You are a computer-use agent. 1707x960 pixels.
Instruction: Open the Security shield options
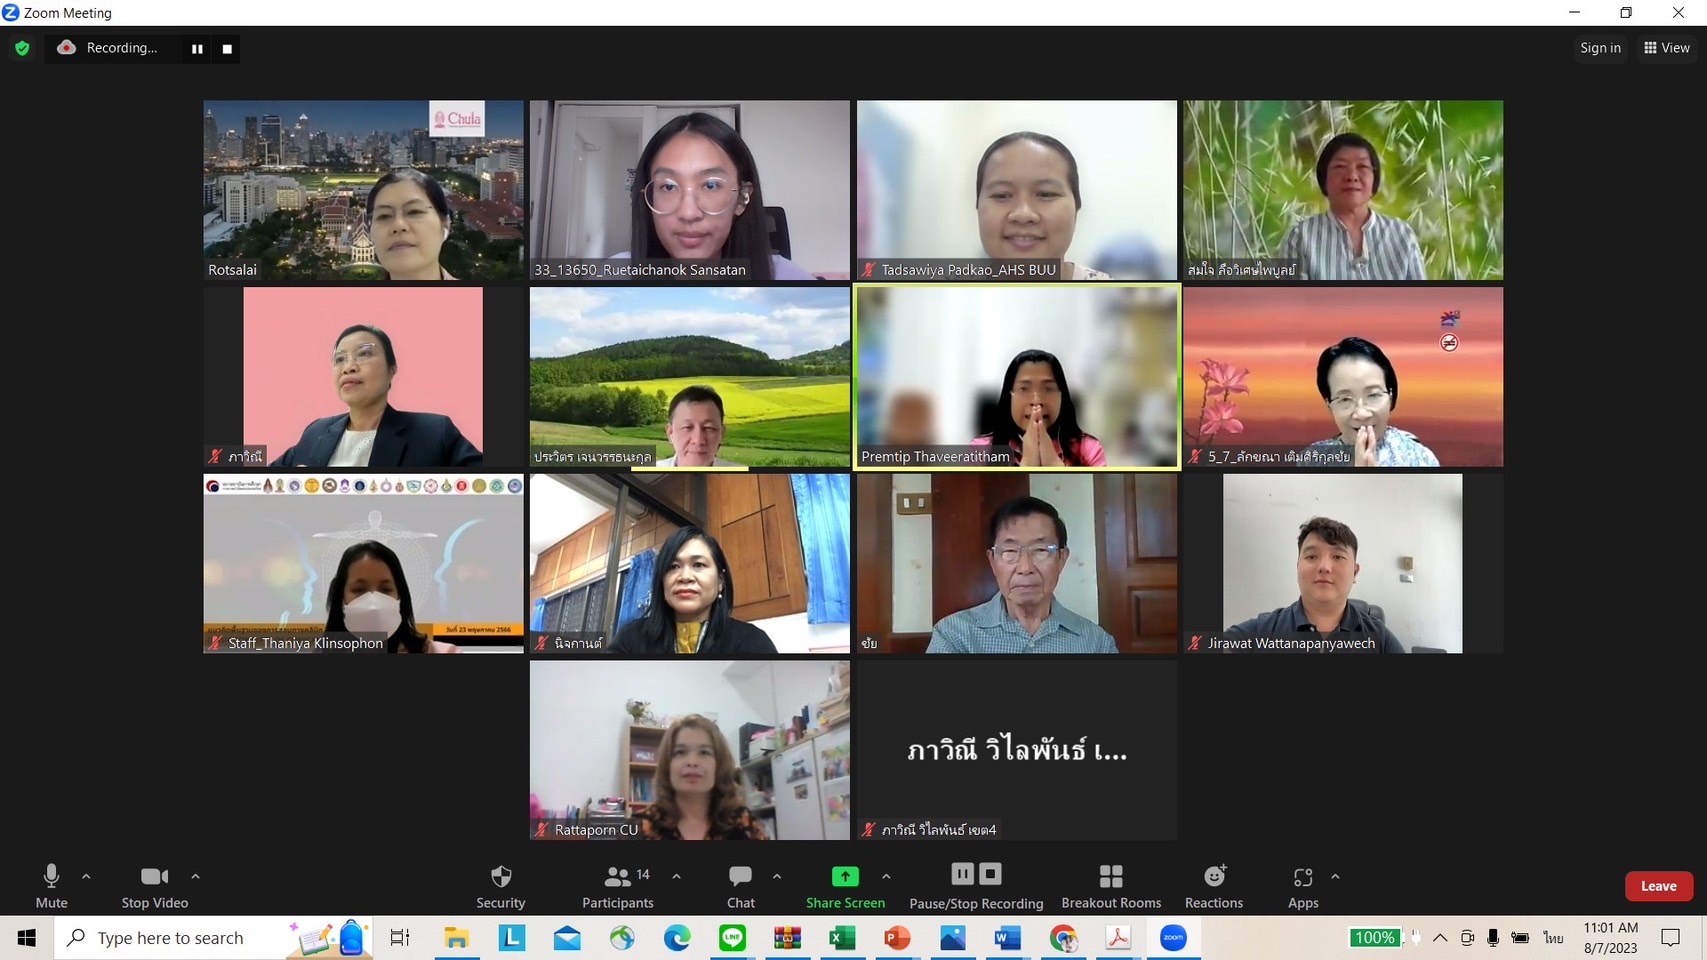(501, 885)
